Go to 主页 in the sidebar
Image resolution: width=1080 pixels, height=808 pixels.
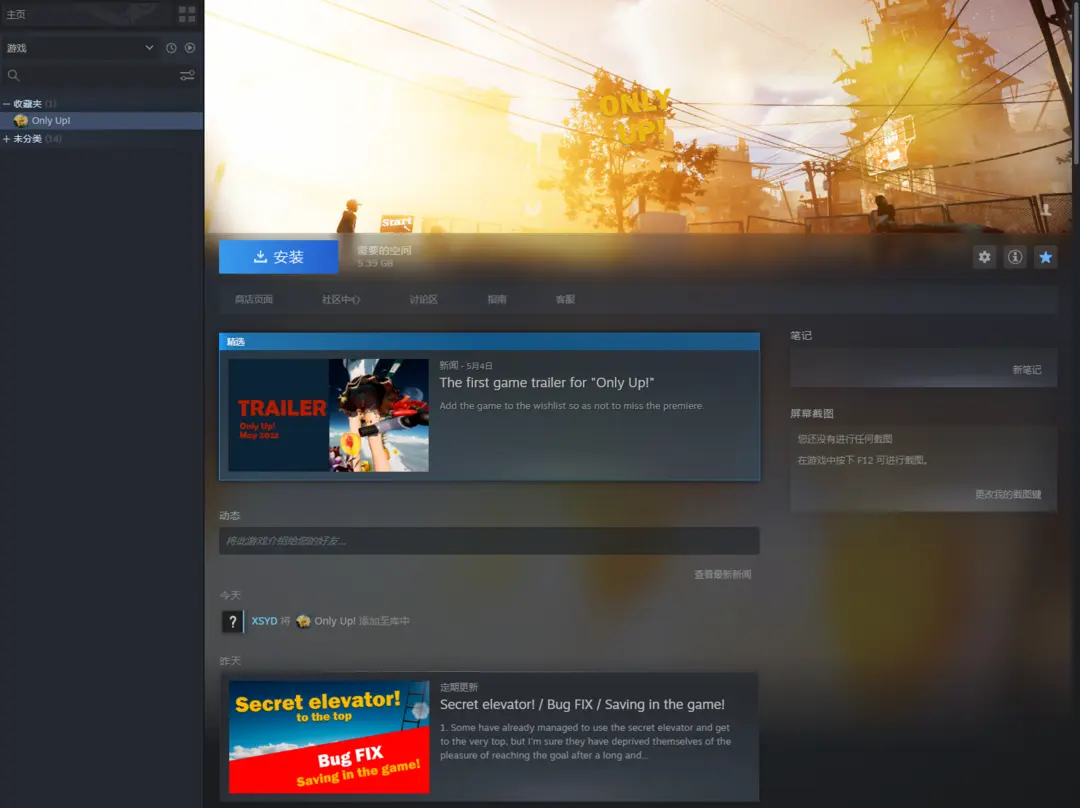click(x=16, y=14)
